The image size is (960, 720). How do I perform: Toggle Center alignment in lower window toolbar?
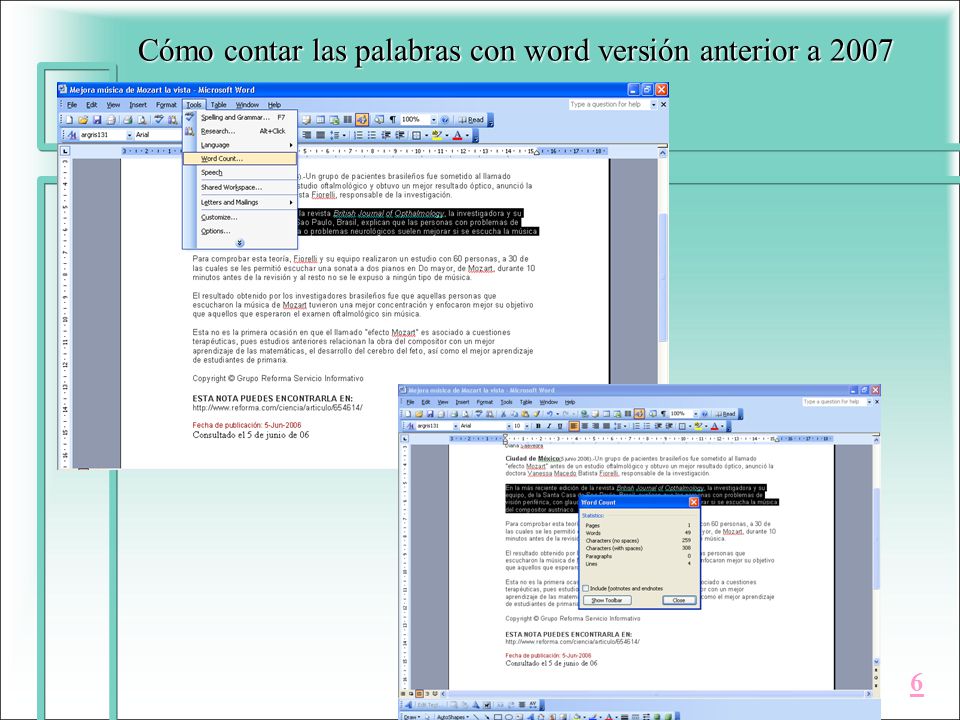tap(585, 426)
